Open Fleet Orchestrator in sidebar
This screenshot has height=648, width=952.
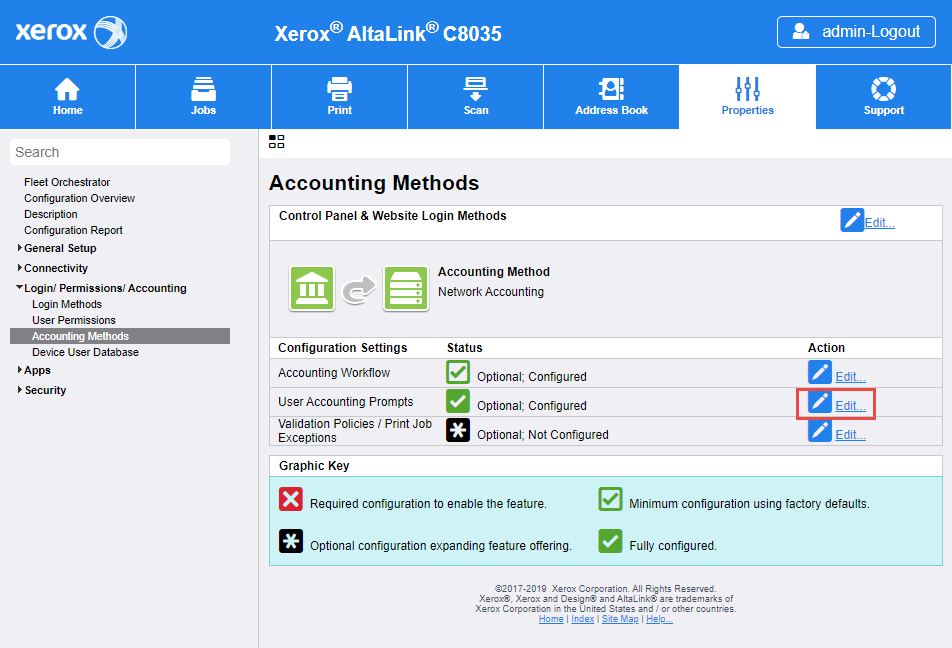[67, 182]
